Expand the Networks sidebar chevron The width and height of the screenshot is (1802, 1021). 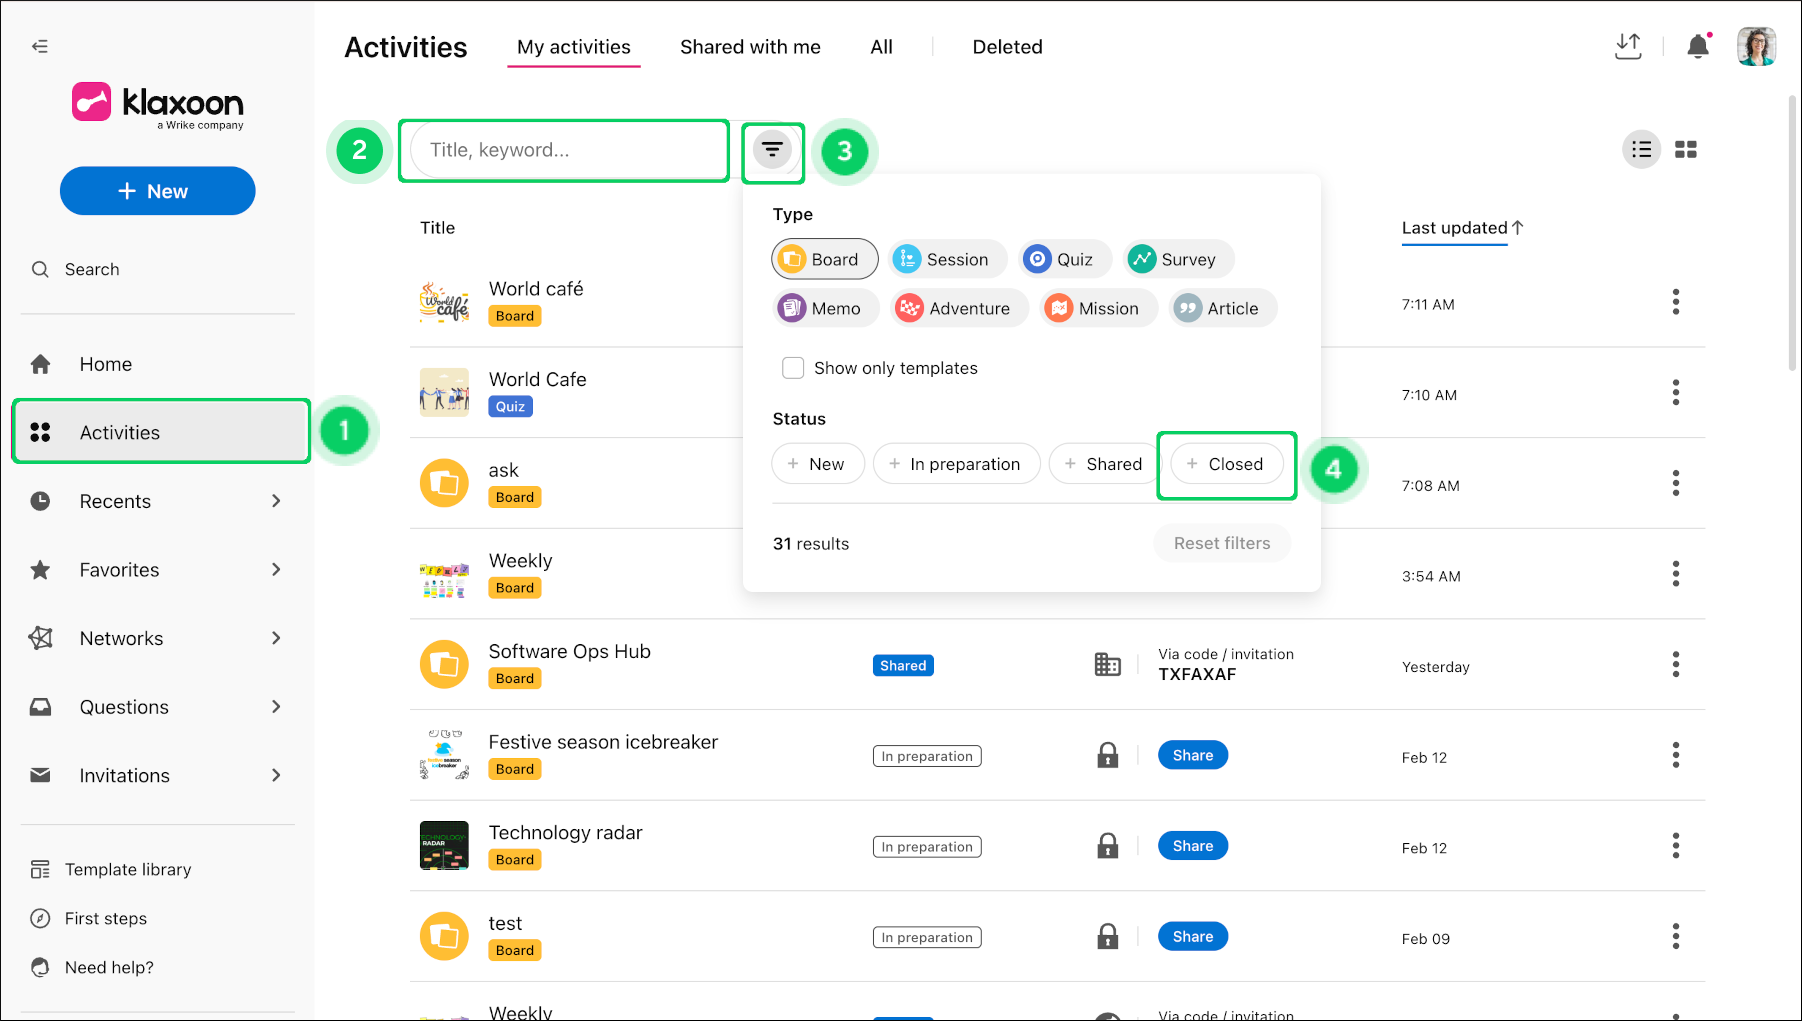276,638
